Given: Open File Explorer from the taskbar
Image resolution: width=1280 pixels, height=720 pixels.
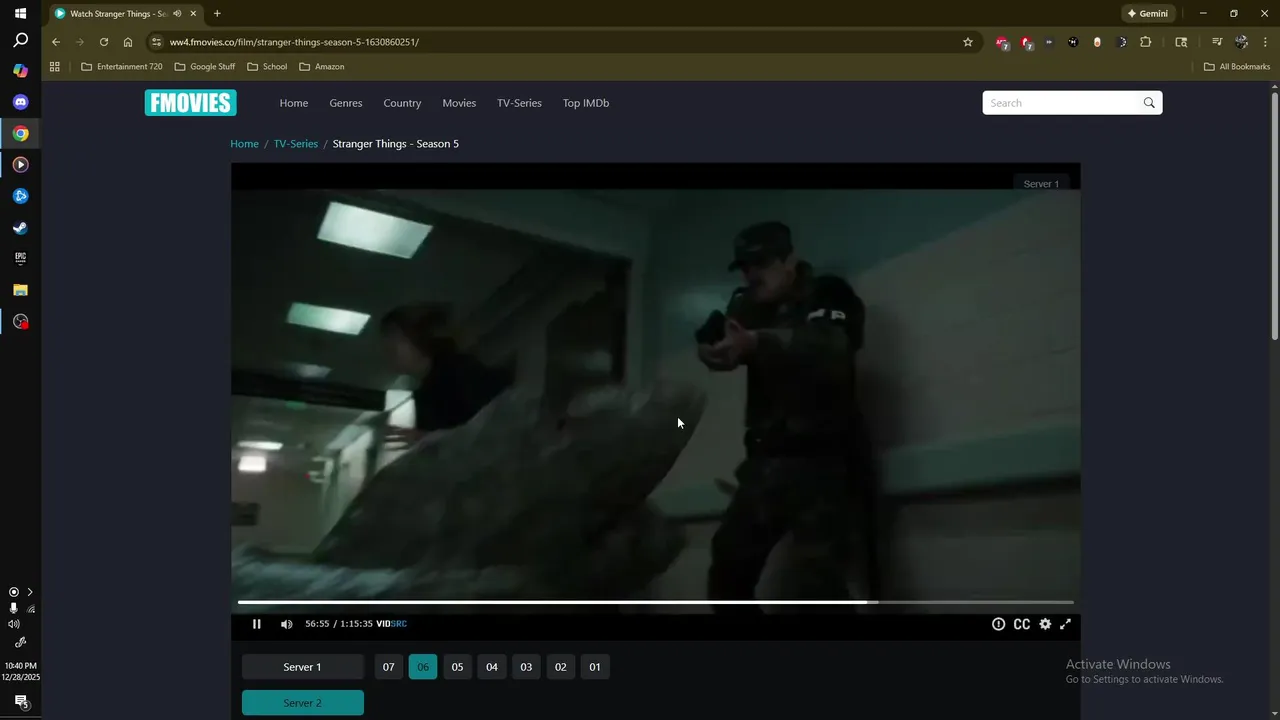Looking at the screenshot, I should point(20,290).
